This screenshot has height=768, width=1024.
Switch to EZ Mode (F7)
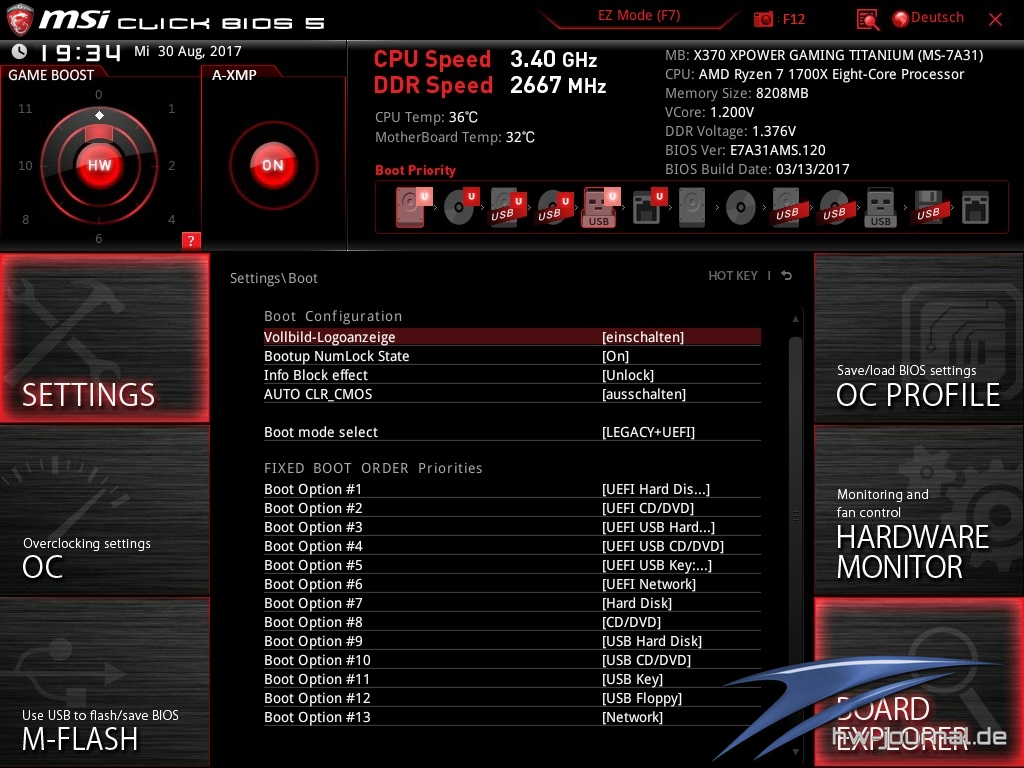click(x=639, y=16)
